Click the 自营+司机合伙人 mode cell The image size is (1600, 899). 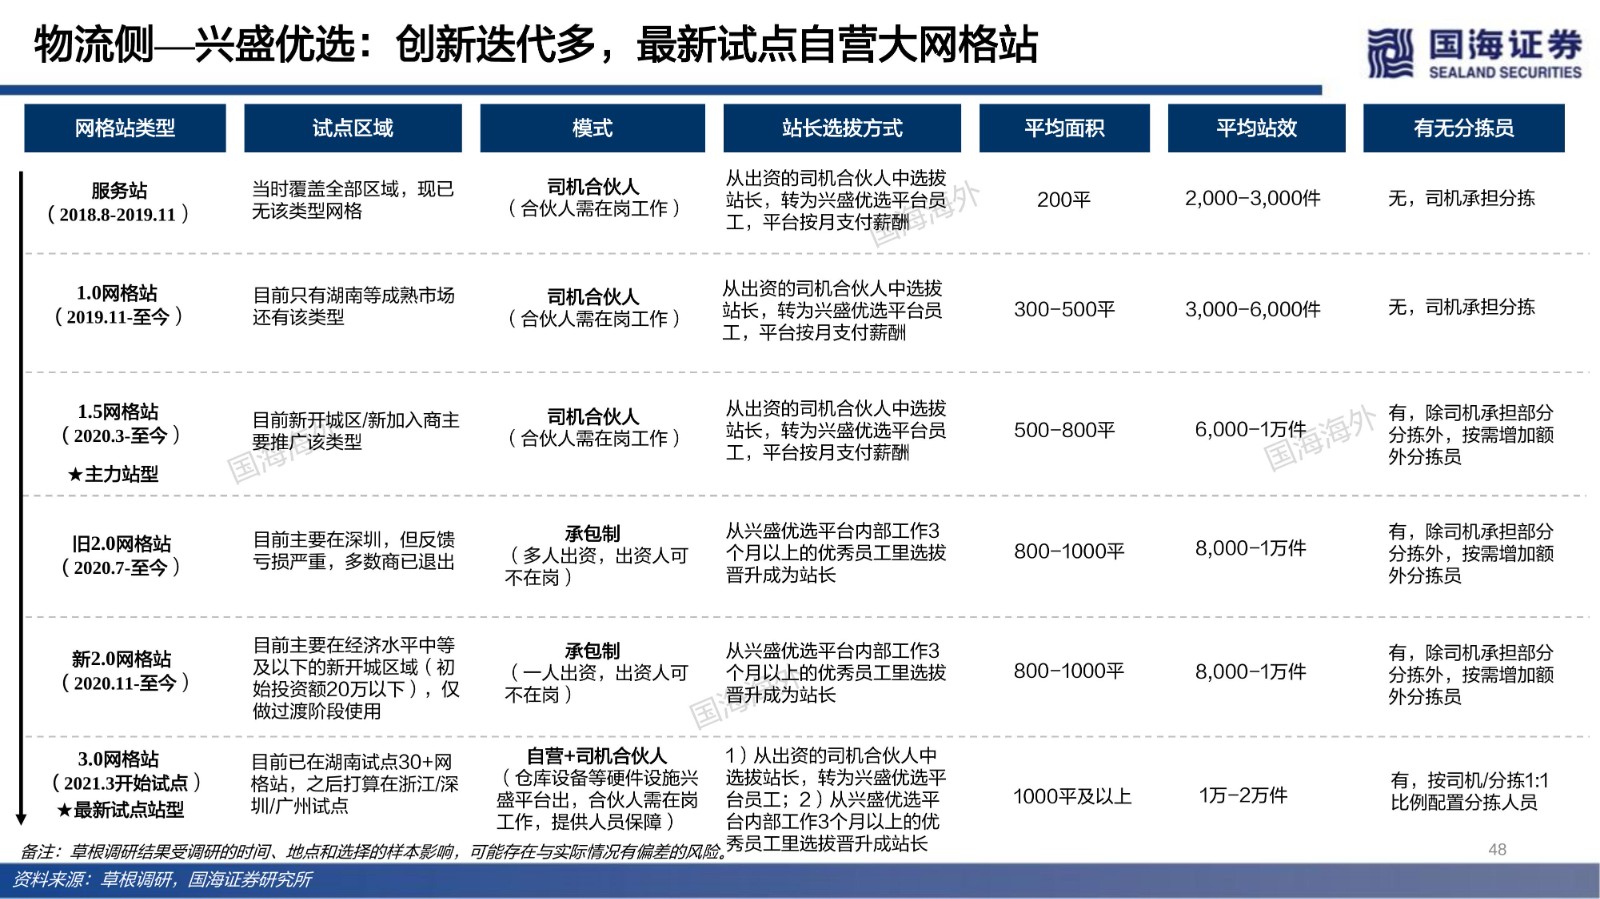597,789
